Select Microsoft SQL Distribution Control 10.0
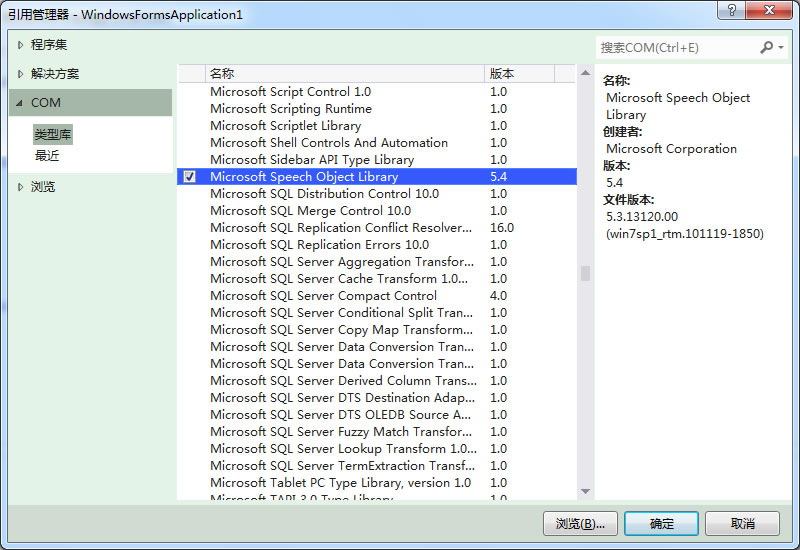The image size is (800, 550). (377, 194)
